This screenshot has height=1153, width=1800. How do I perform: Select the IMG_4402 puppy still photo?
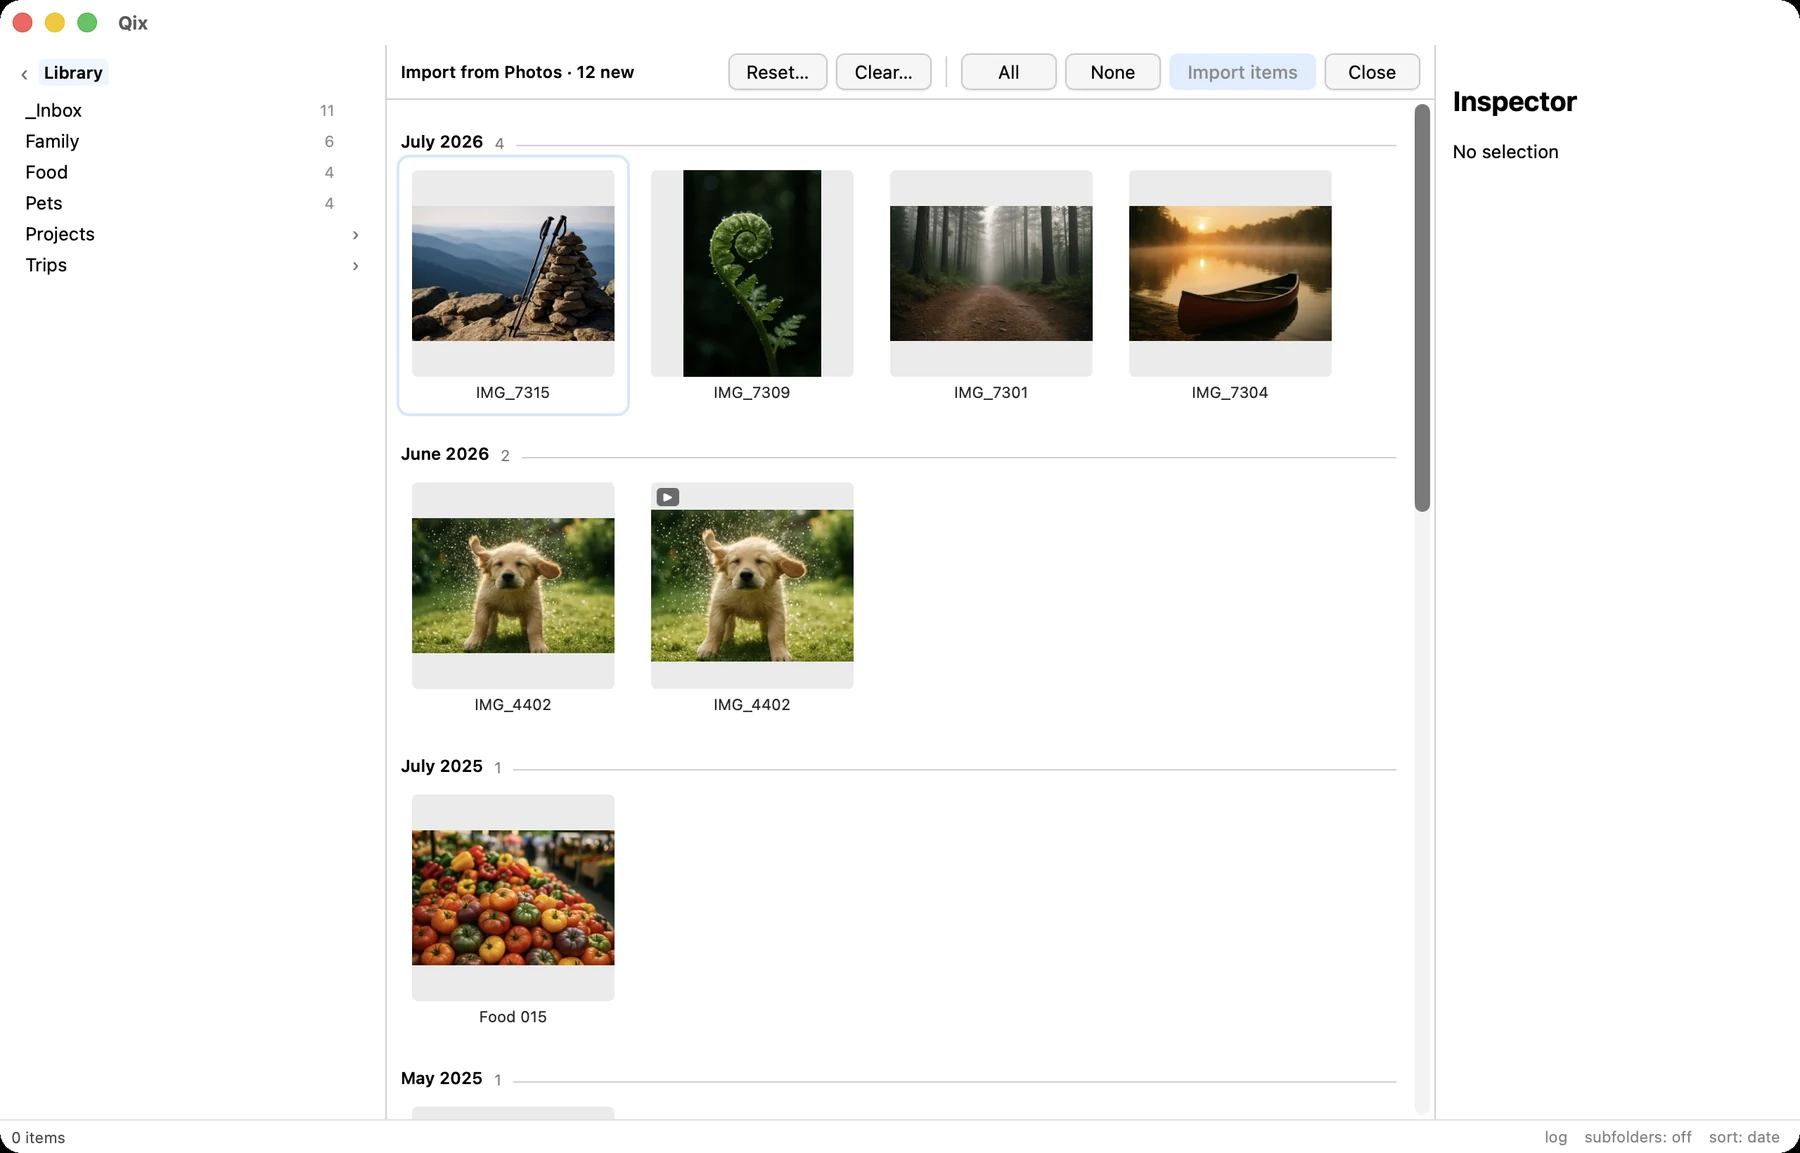pos(513,585)
